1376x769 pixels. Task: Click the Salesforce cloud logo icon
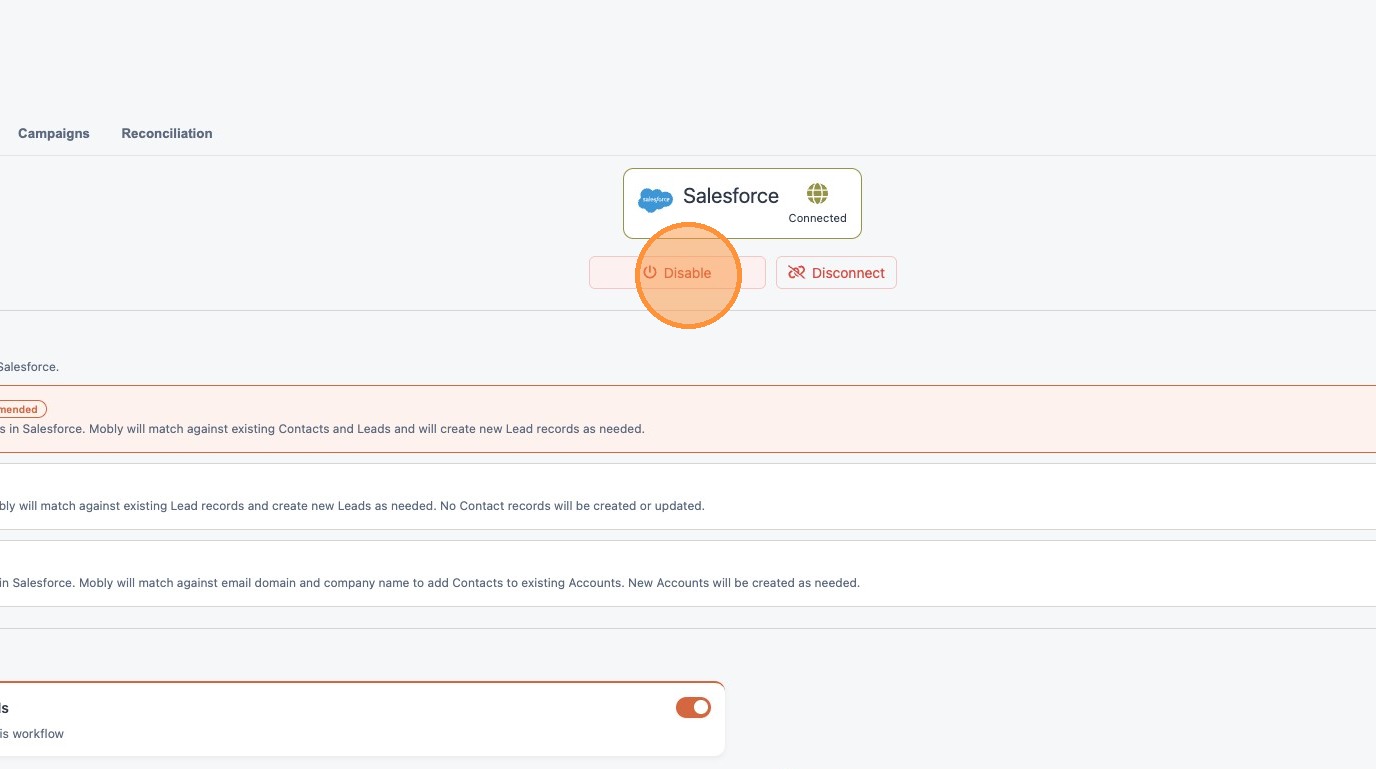click(655, 199)
